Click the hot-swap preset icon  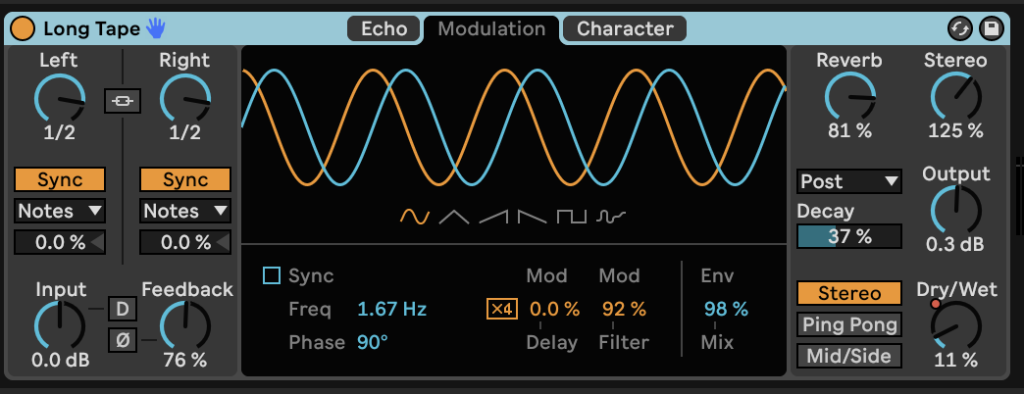click(961, 29)
